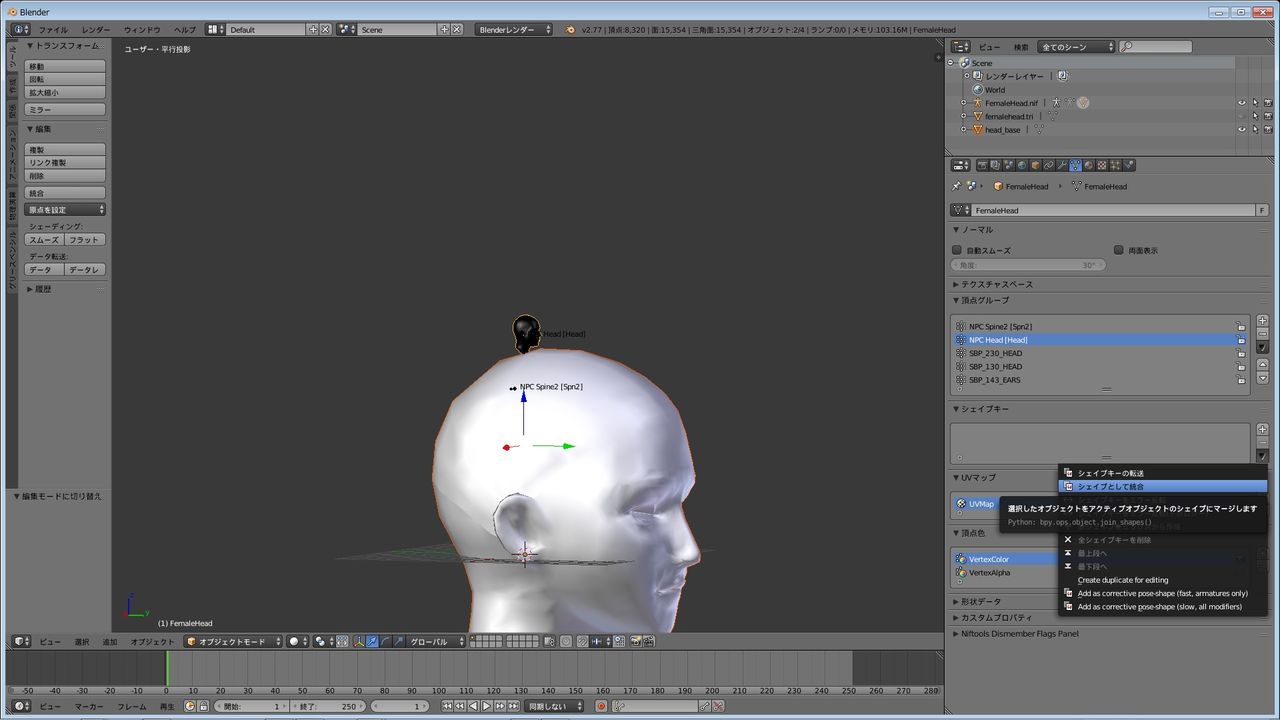Choose シェイプキーの転送 from the menu

[1162, 473]
